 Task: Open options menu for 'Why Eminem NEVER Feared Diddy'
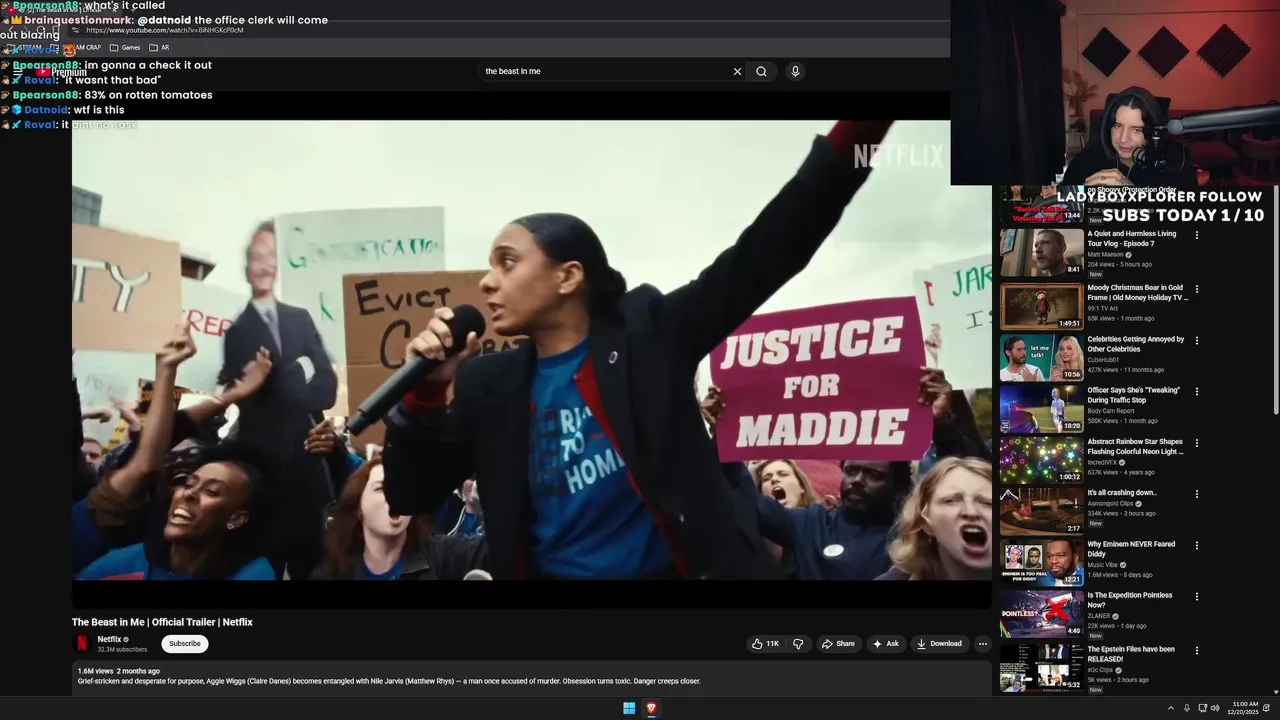point(1197,546)
